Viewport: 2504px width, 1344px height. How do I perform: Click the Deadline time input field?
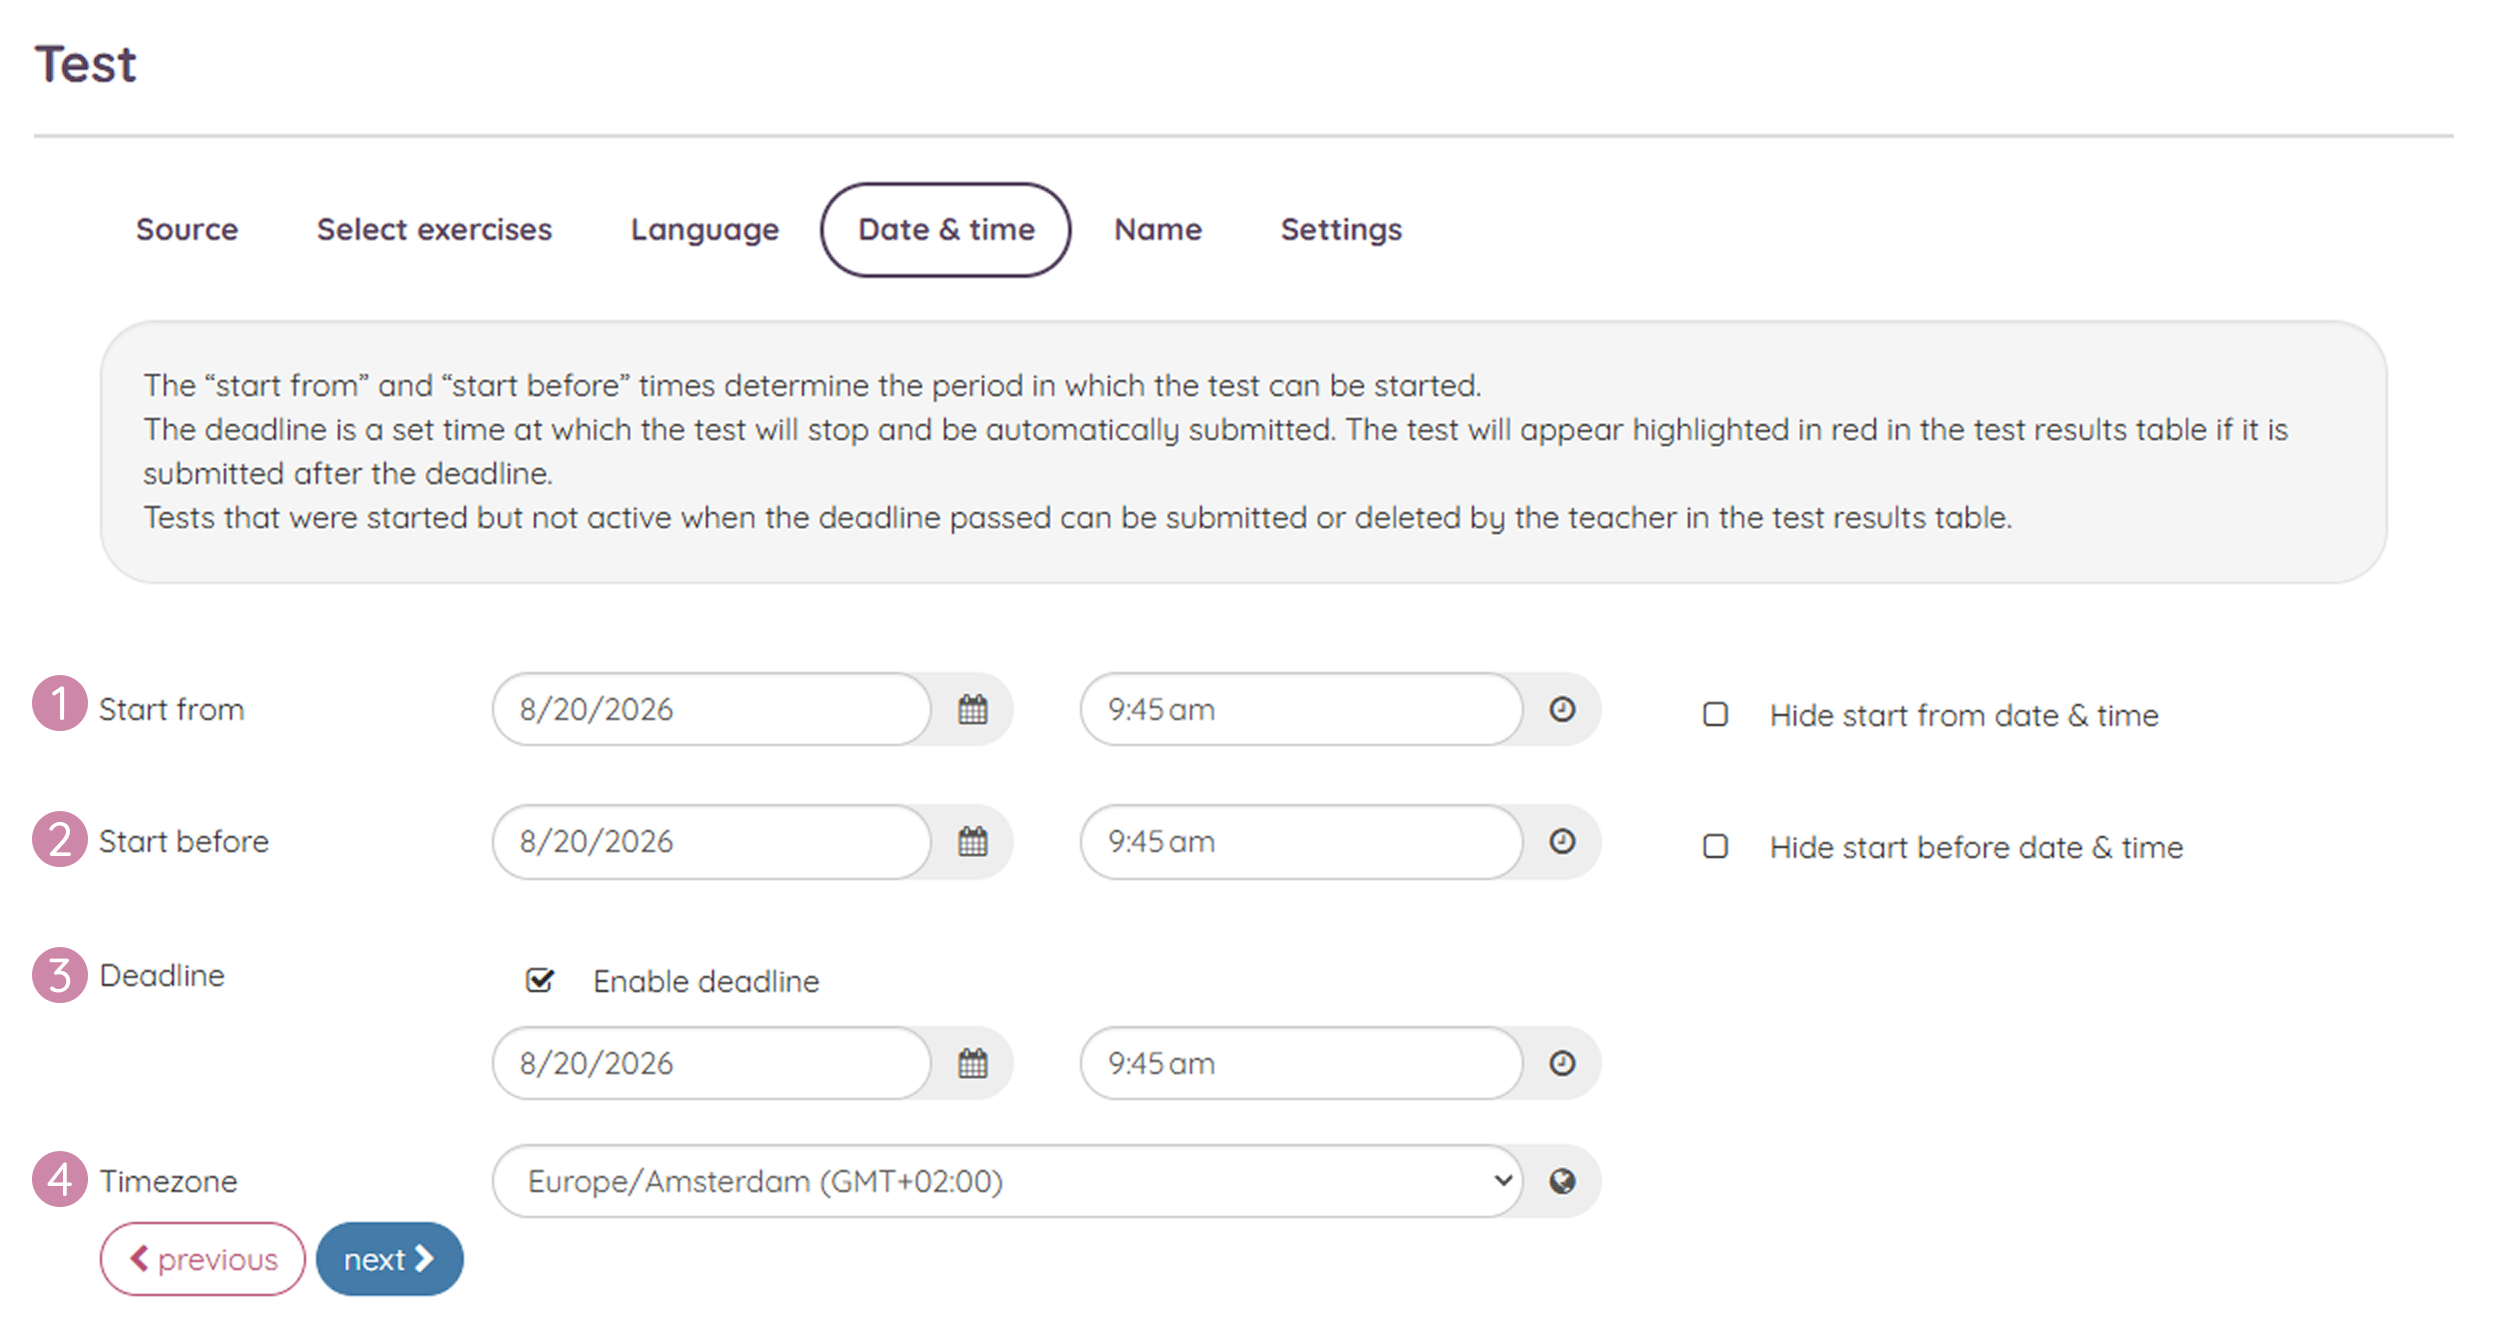tap(1301, 1063)
